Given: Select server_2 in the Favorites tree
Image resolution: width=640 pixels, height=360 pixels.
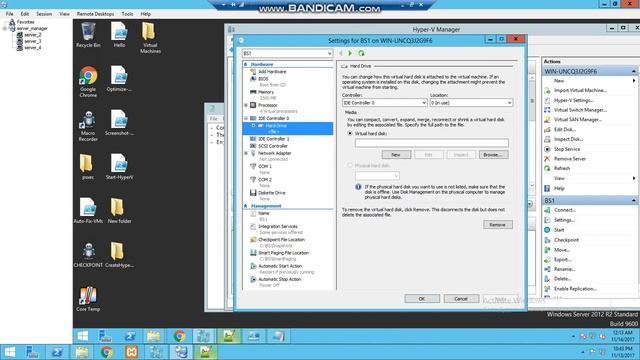Looking at the screenshot, I should (32, 35).
